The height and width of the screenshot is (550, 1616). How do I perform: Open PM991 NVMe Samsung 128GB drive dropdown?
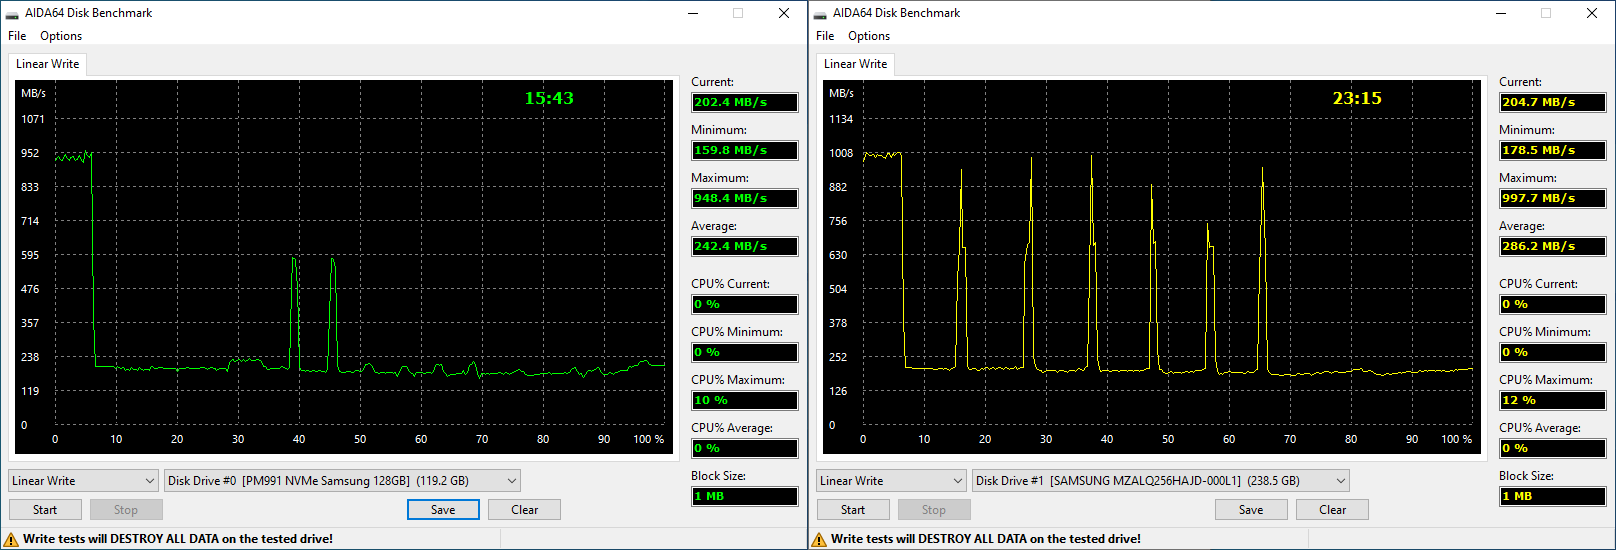(342, 481)
